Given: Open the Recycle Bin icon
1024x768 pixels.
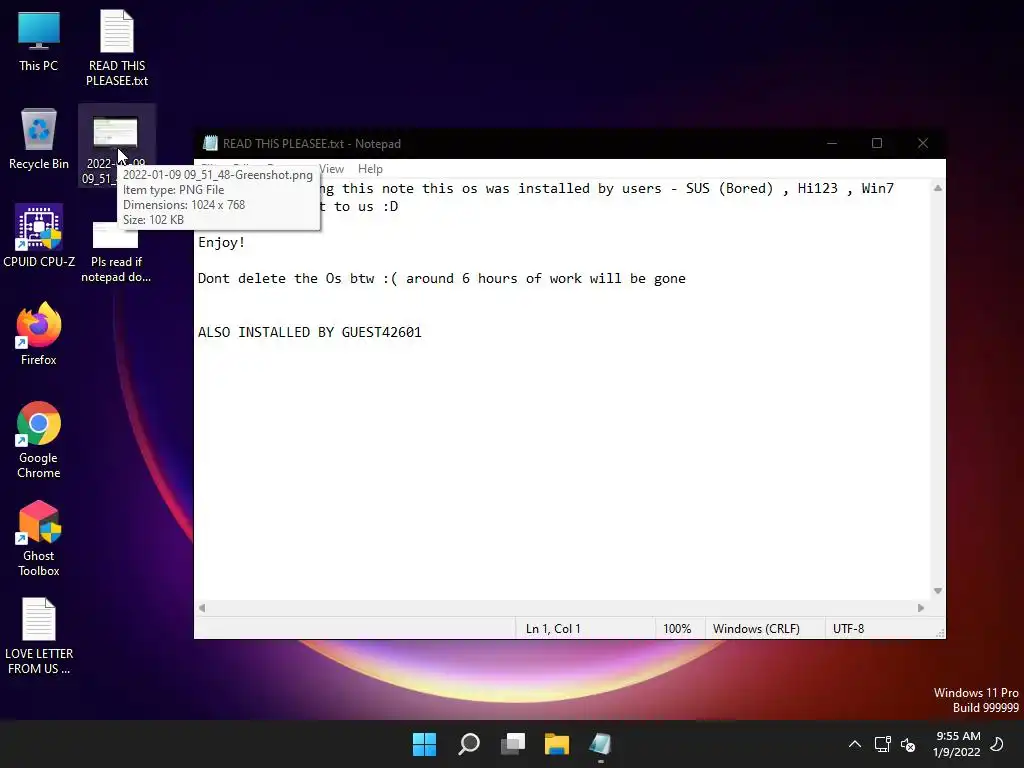Looking at the screenshot, I should point(39,138).
